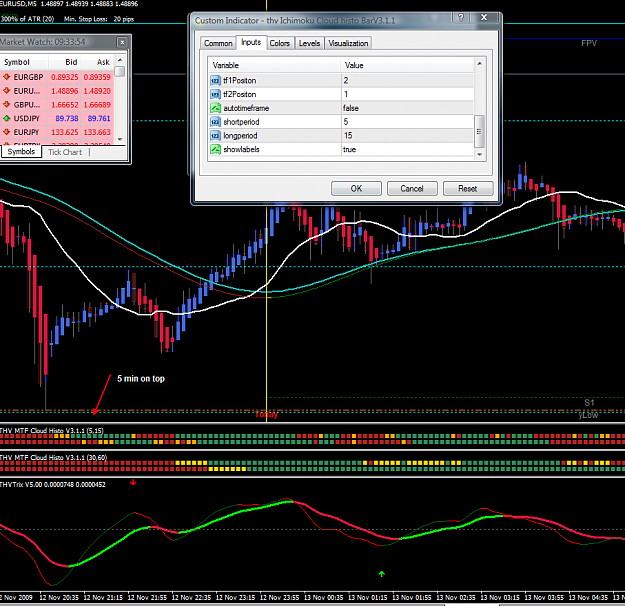Select the Inputs tab
This screenshot has width=625, height=606.
pyautogui.click(x=251, y=42)
